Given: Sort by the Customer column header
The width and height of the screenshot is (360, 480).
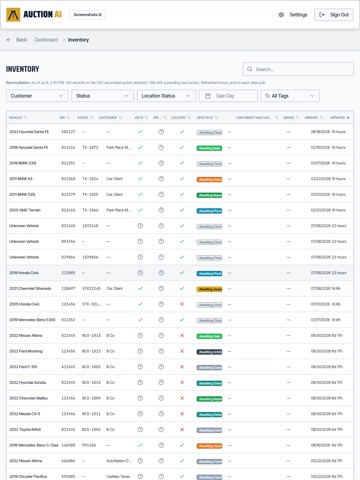Looking at the screenshot, I should point(111,117).
